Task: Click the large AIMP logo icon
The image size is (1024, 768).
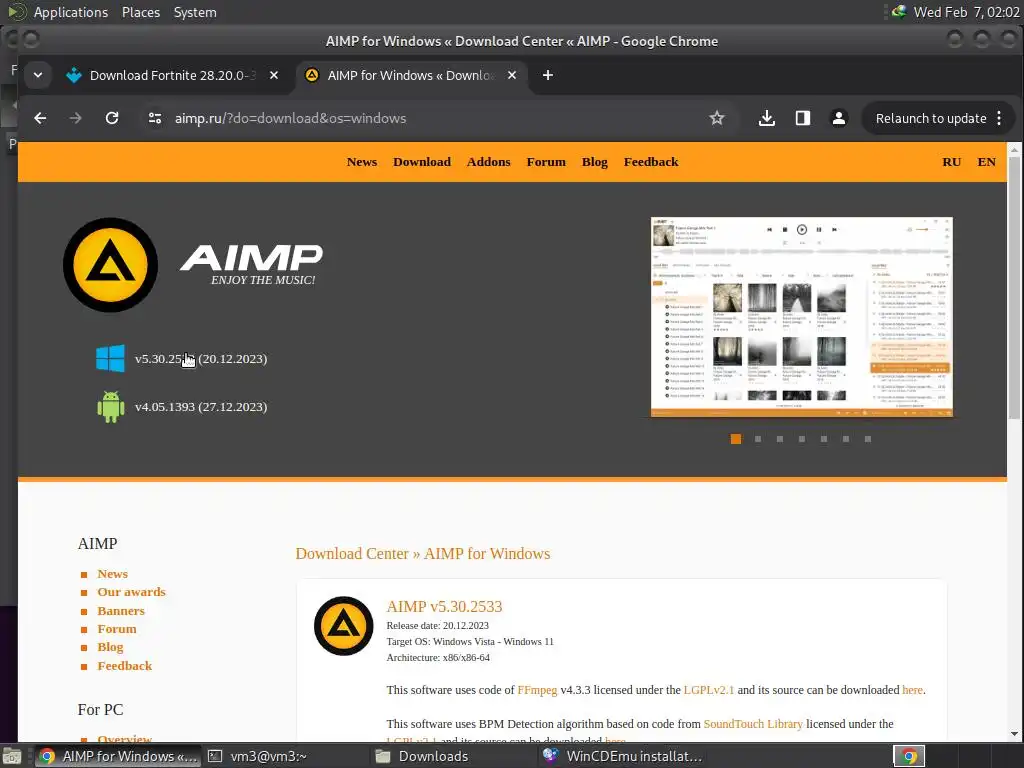Action: pyautogui.click(x=110, y=264)
